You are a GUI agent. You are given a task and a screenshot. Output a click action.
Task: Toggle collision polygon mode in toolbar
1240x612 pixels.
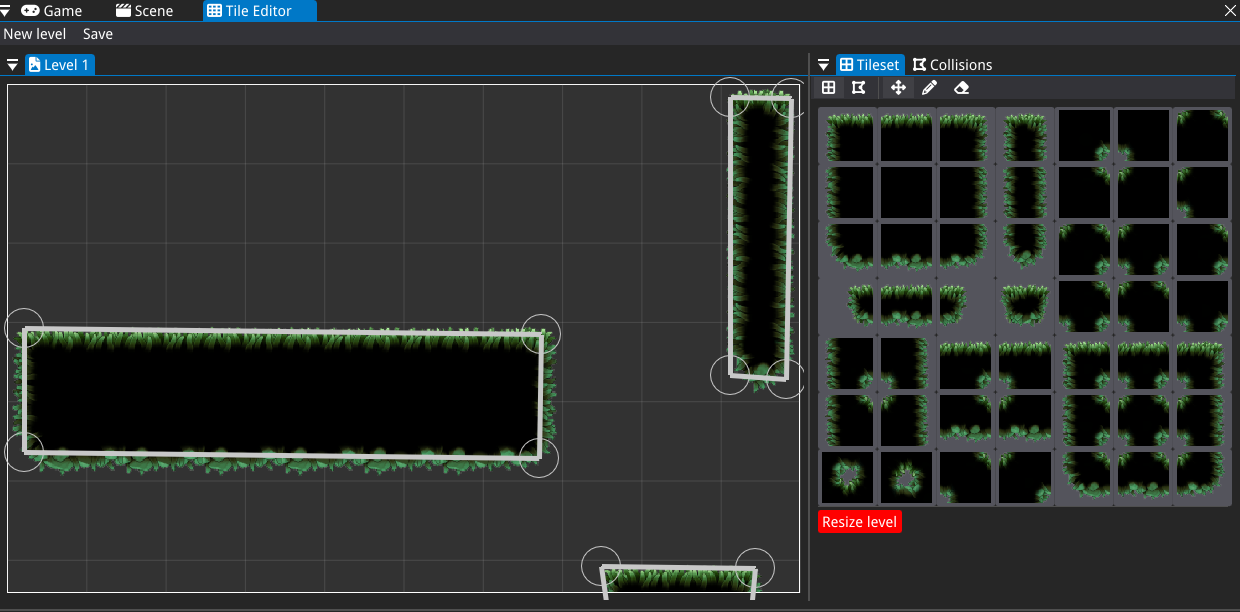(858, 88)
